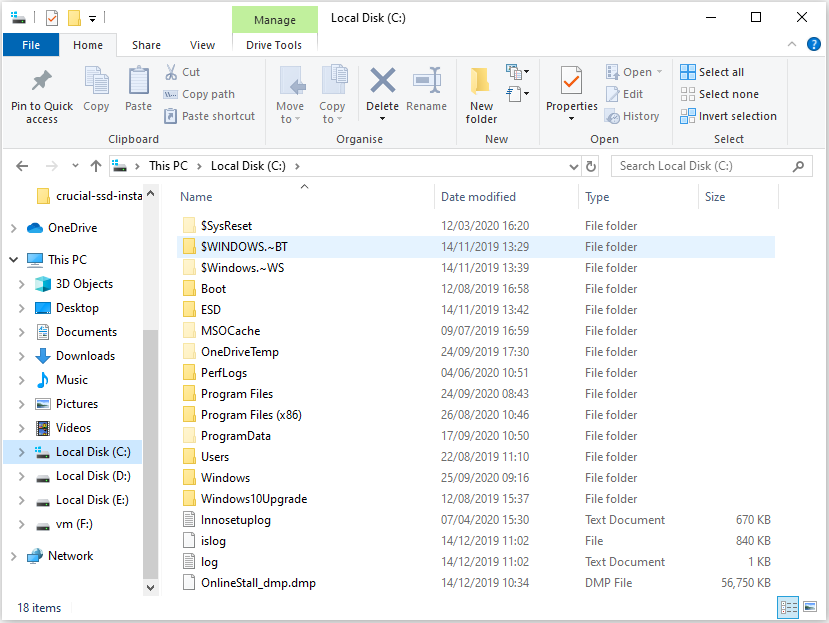
Task: Switch to large thumbnails view
Action: click(809, 607)
